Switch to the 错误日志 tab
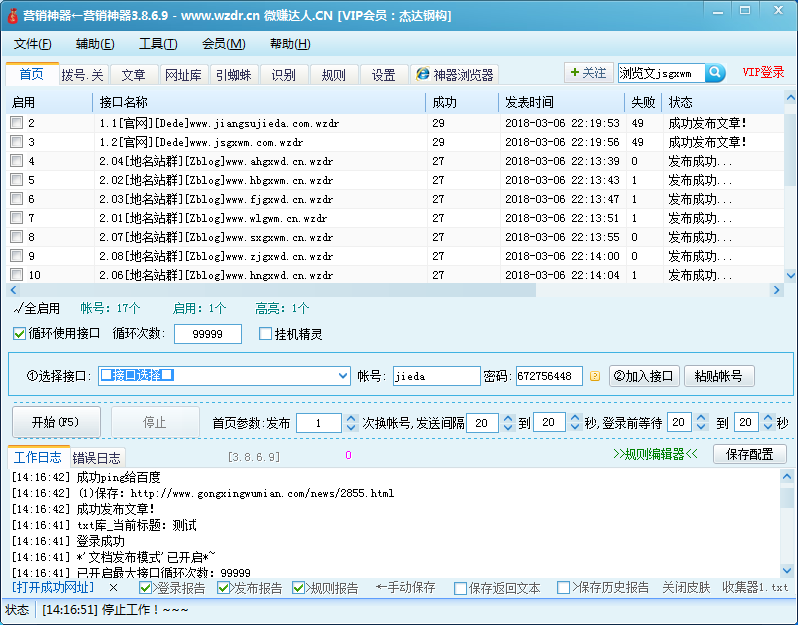The height and width of the screenshot is (625, 798). (96, 458)
